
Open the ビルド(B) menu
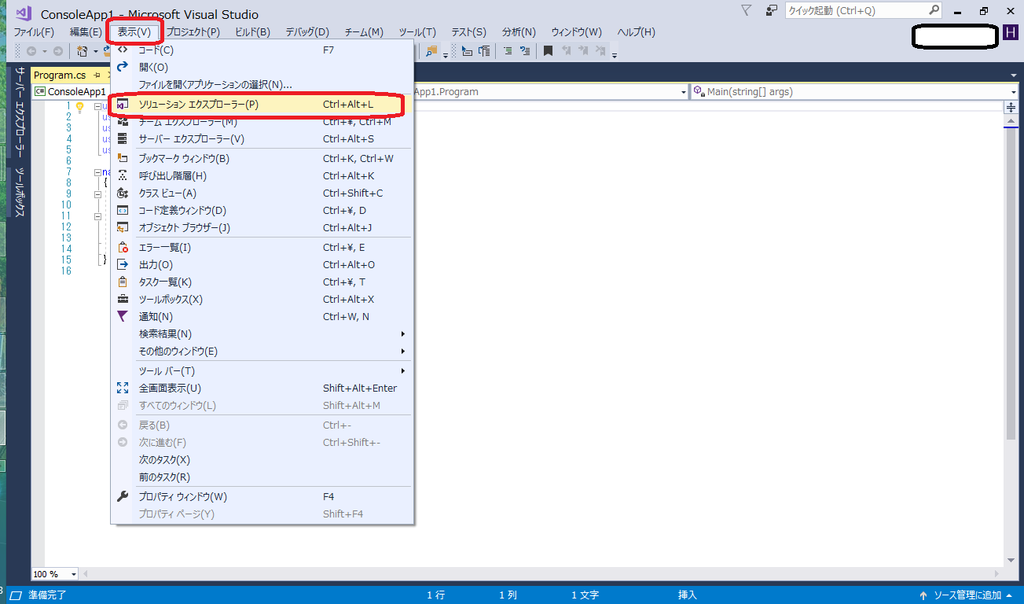pos(252,32)
